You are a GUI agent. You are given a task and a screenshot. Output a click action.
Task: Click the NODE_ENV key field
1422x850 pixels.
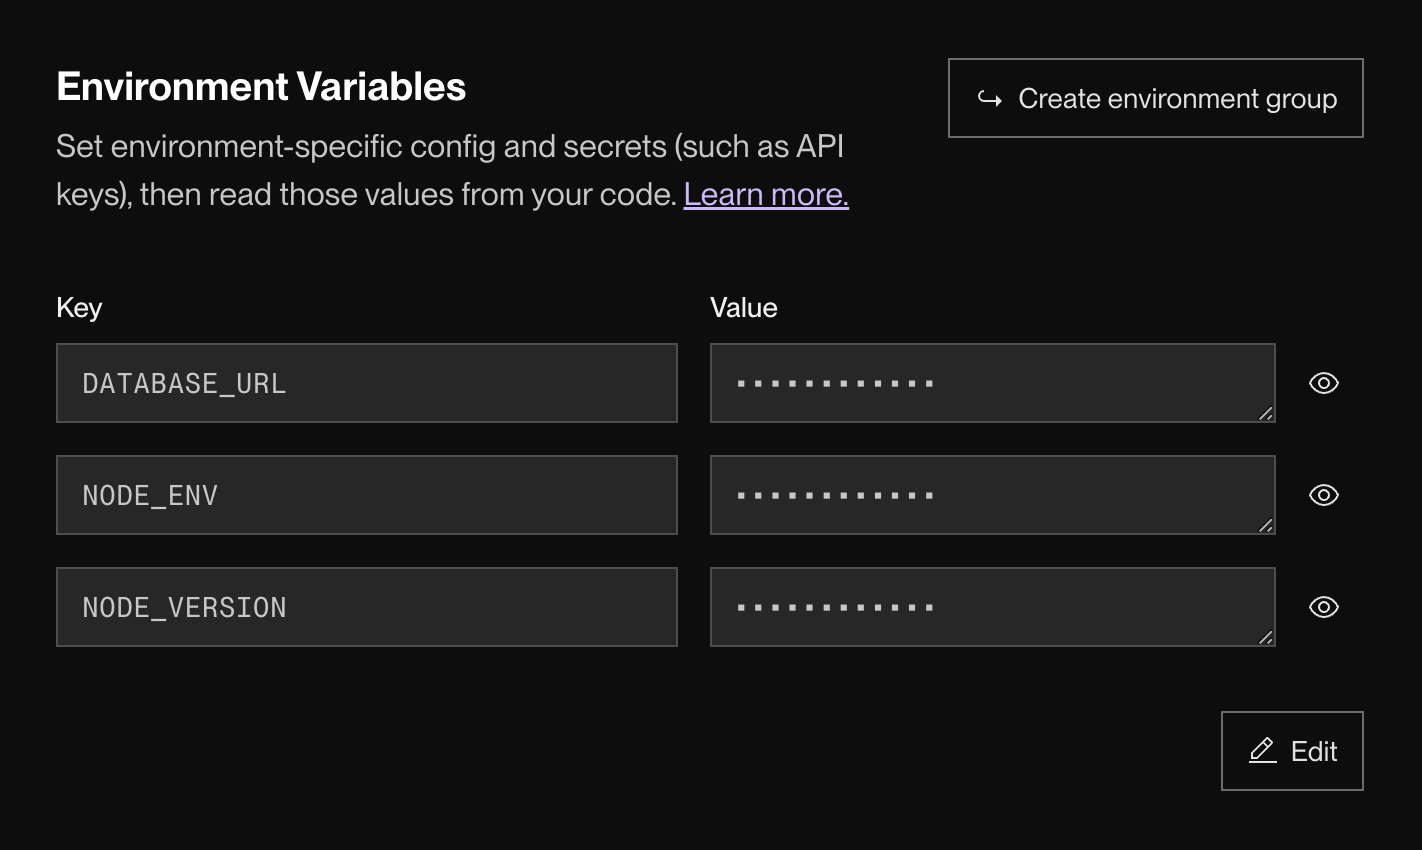coord(367,495)
